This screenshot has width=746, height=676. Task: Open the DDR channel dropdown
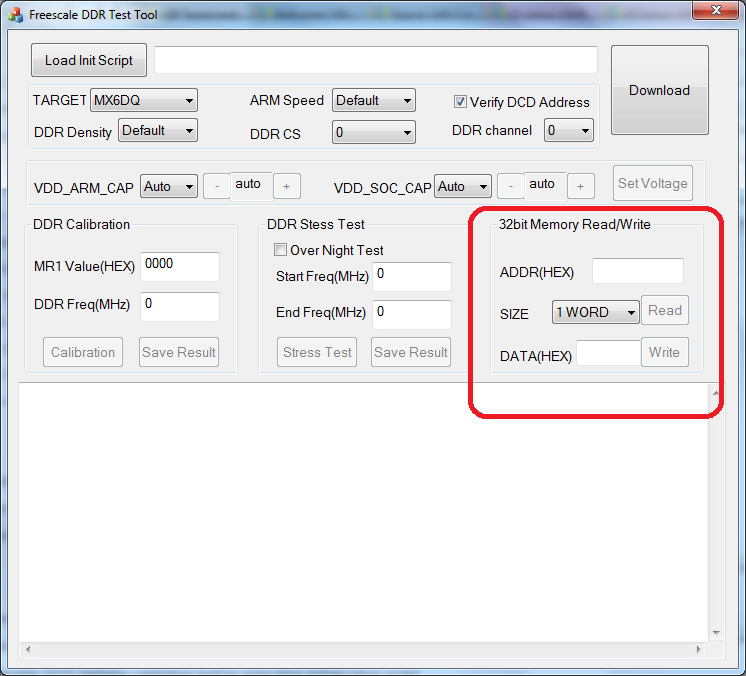[569, 130]
